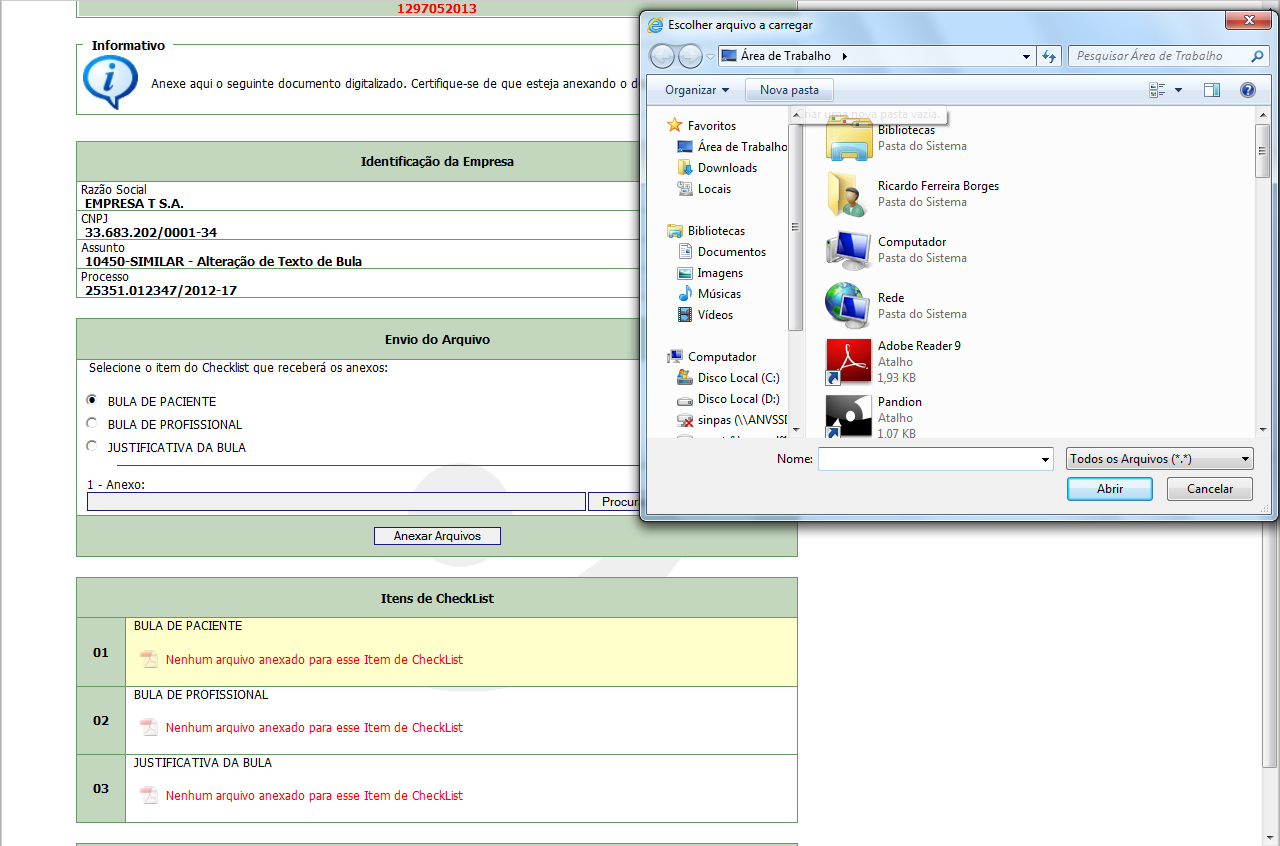Click the Anexar Arquivos button

437,536
